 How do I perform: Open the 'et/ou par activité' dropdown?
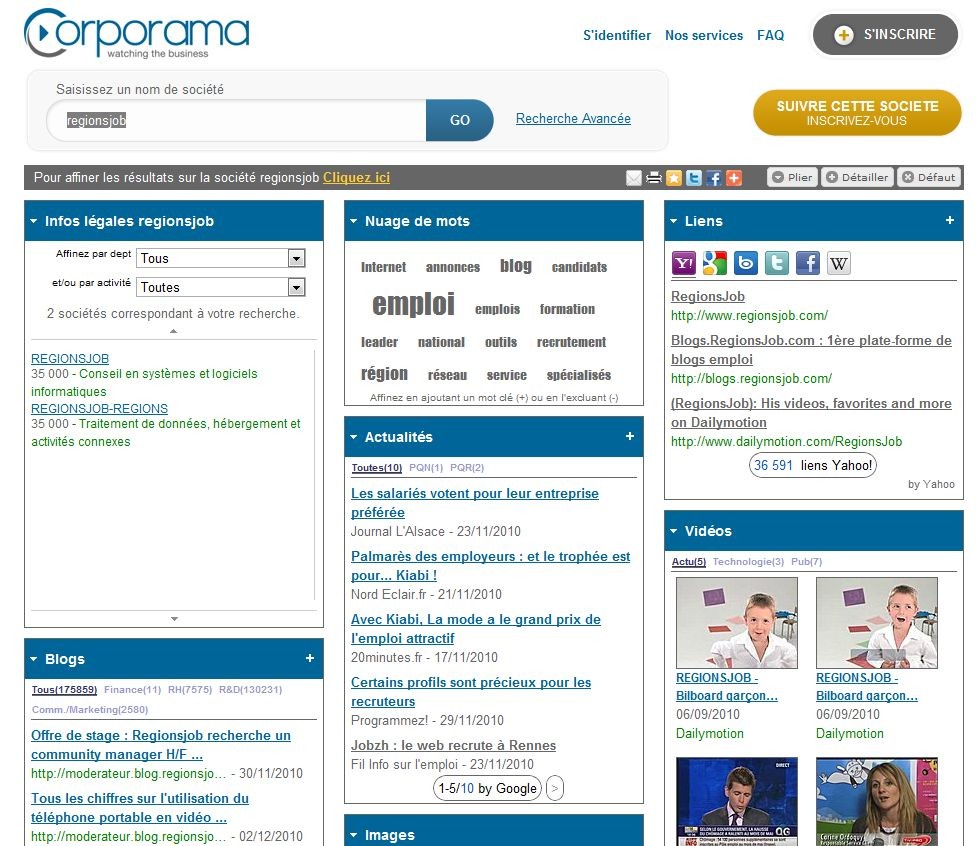pyautogui.click(x=221, y=287)
